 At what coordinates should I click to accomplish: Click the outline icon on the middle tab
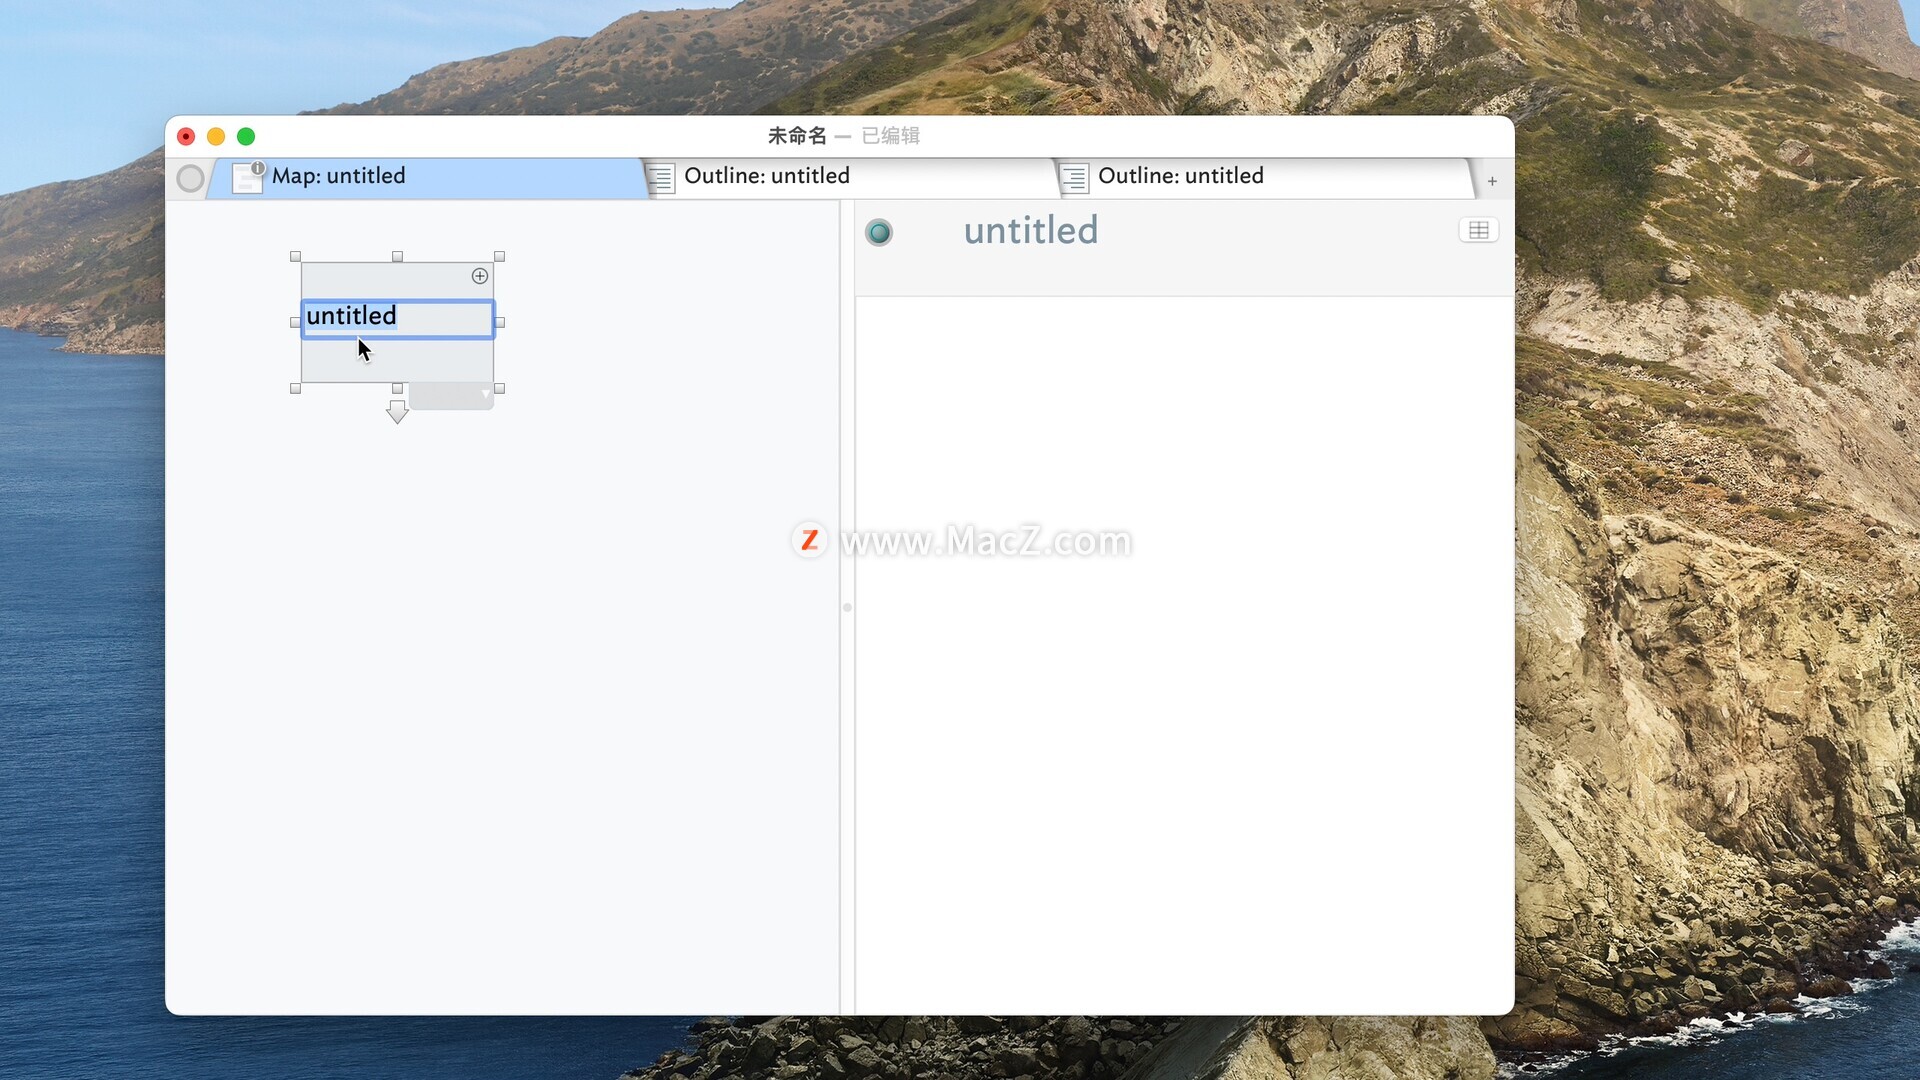(660, 178)
